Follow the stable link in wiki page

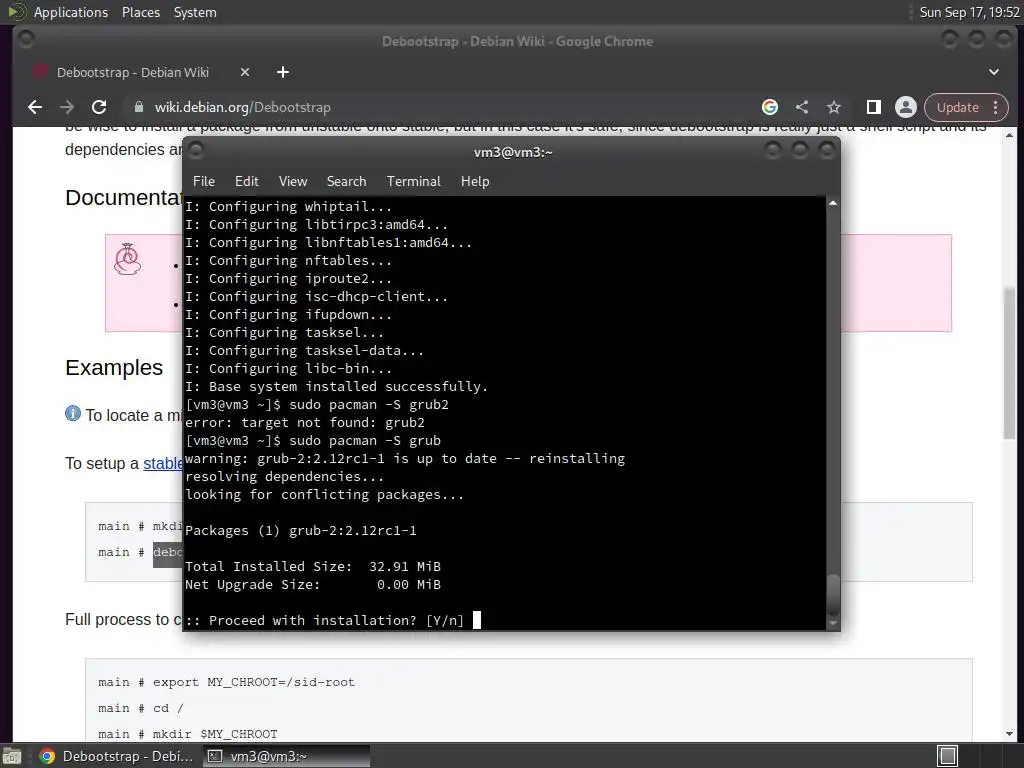[x=163, y=464]
